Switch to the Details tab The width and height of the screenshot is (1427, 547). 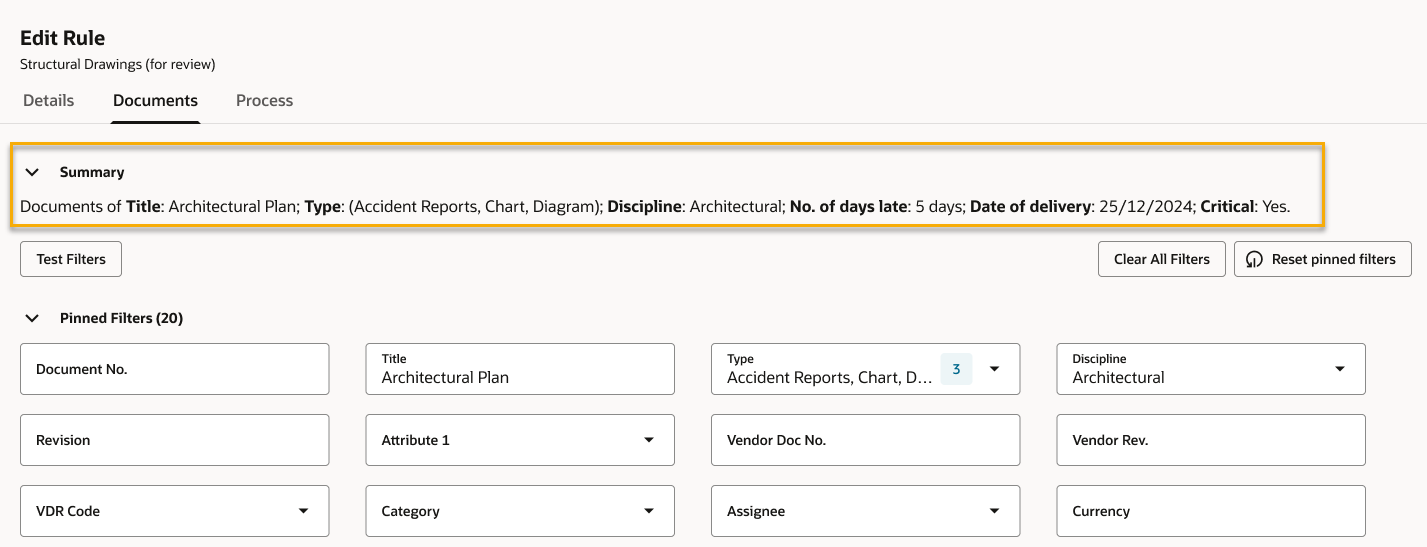pos(48,100)
